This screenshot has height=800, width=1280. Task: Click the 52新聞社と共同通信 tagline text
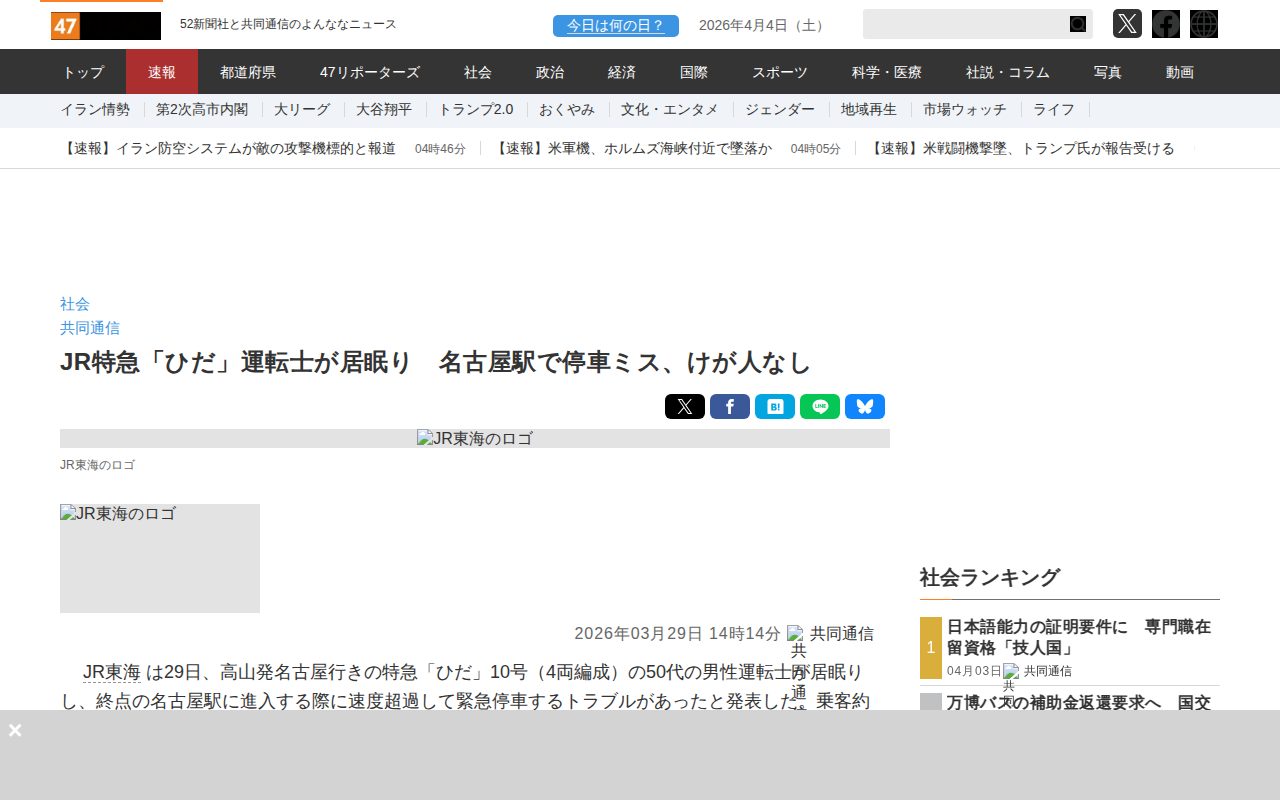[x=288, y=24]
